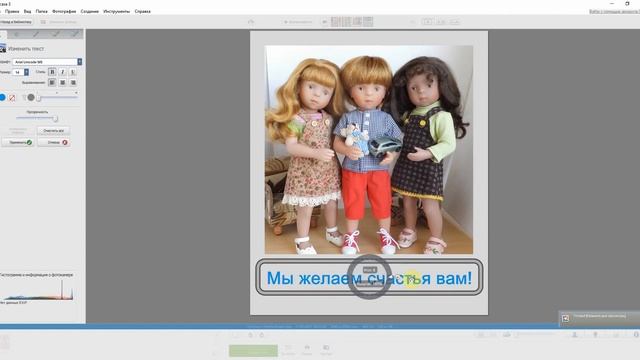Toggle Italic text style
Viewport: 640px width, 360px height.
click(62, 72)
